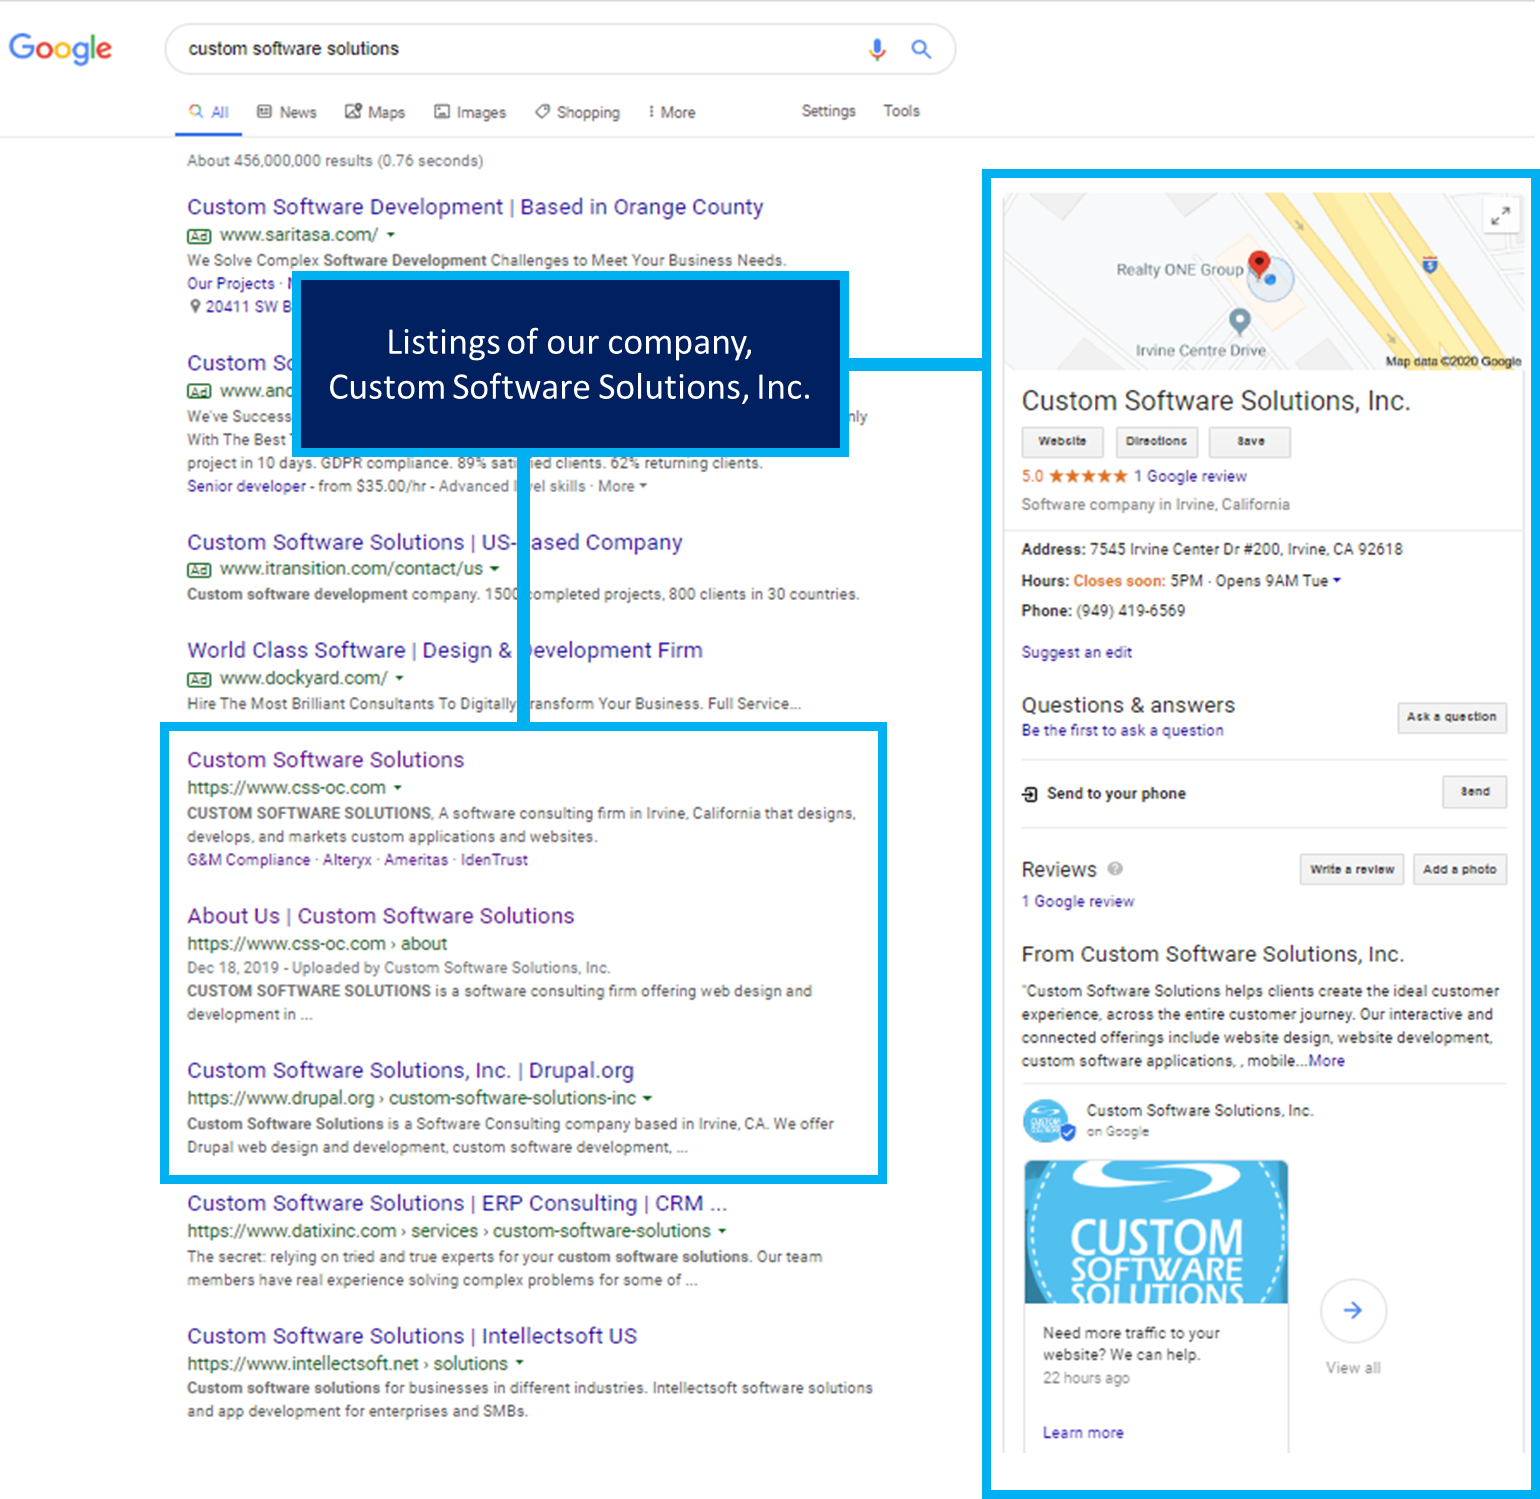1540x1499 pixels.
Task: Click the 1 Google review link under Reviews
Action: [1078, 901]
